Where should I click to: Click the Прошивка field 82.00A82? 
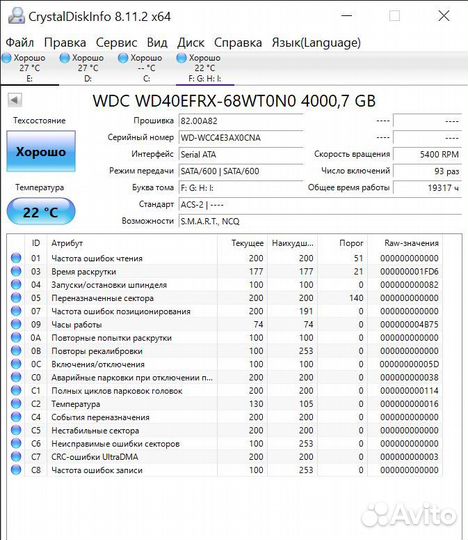click(x=241, y=121)
